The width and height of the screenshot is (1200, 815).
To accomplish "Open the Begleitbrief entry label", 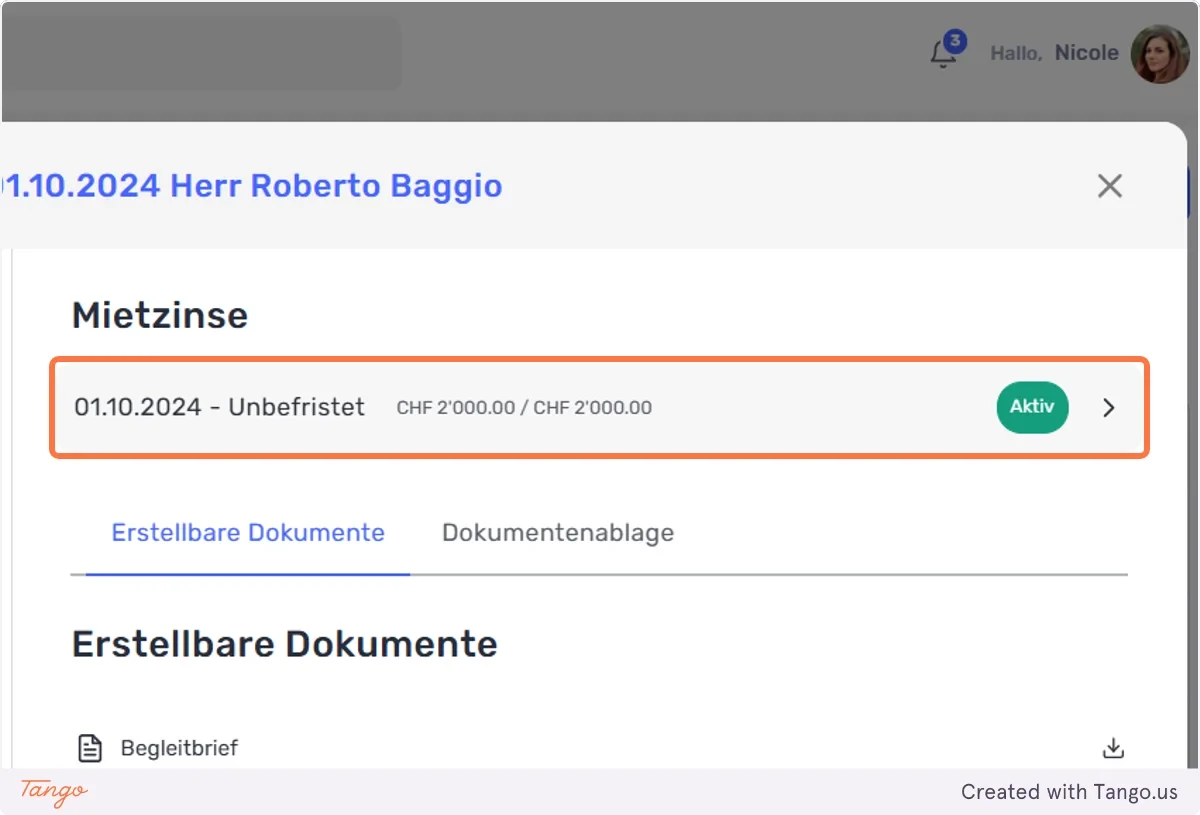I will (x=179, y=748).
